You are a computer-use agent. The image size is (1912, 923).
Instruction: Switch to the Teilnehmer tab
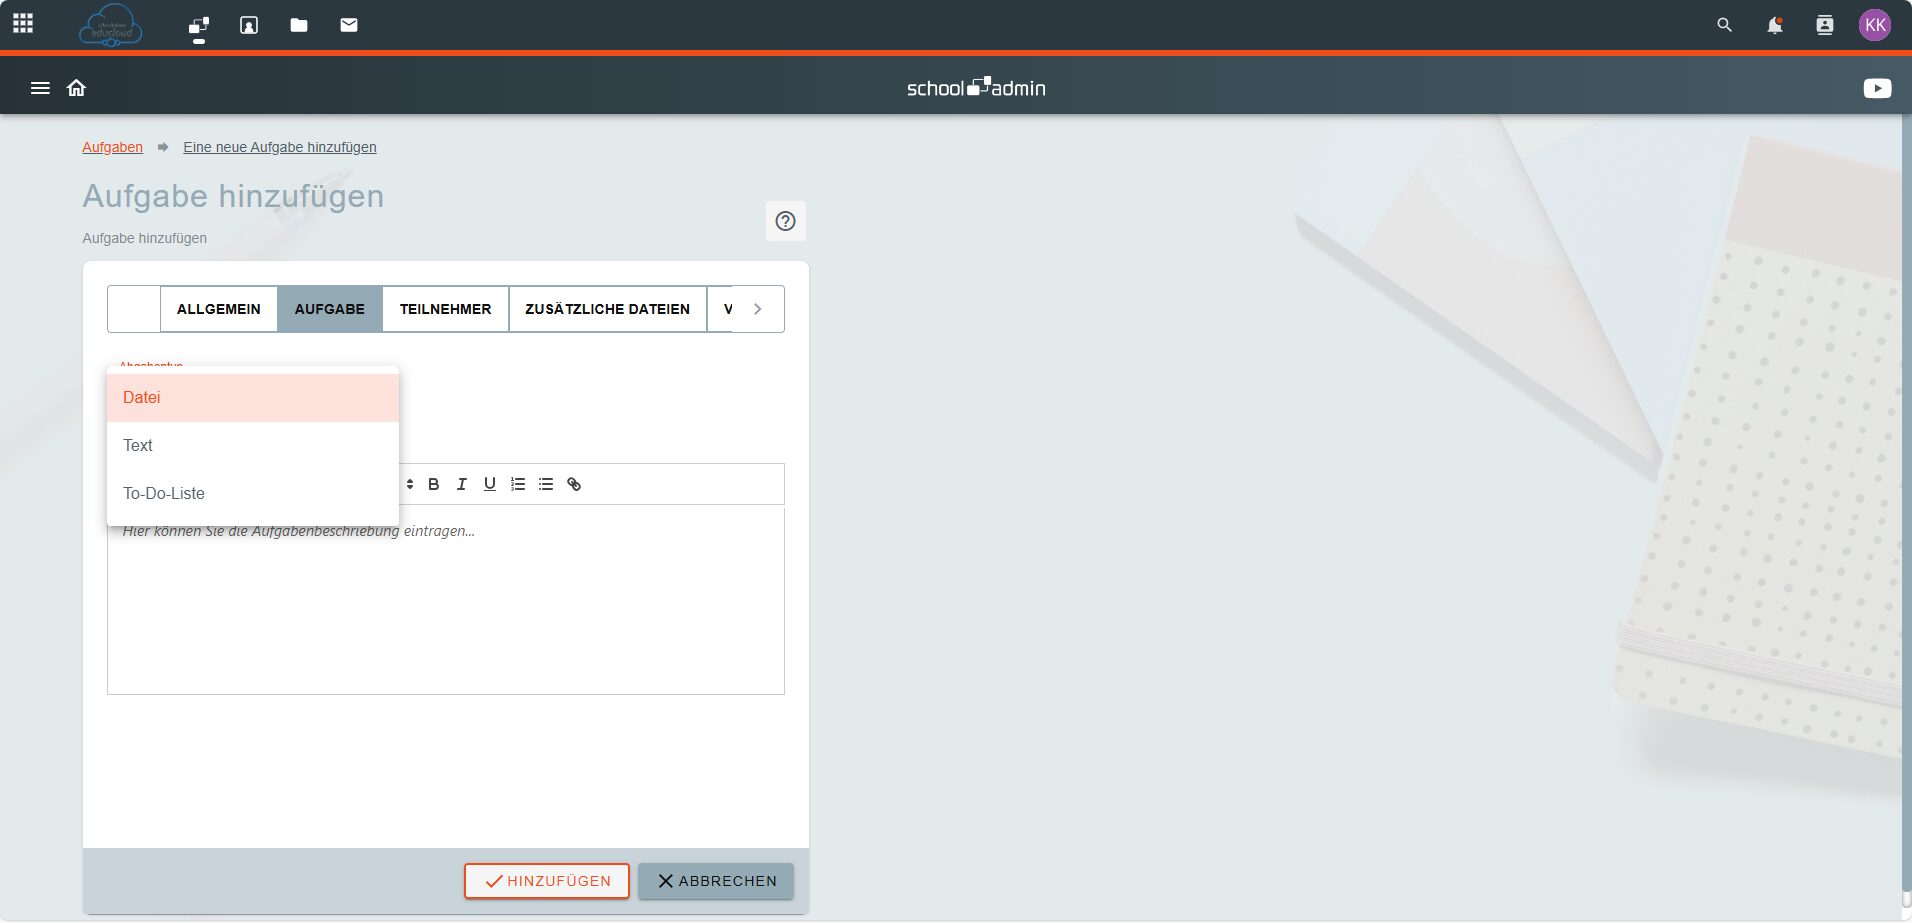445,309
